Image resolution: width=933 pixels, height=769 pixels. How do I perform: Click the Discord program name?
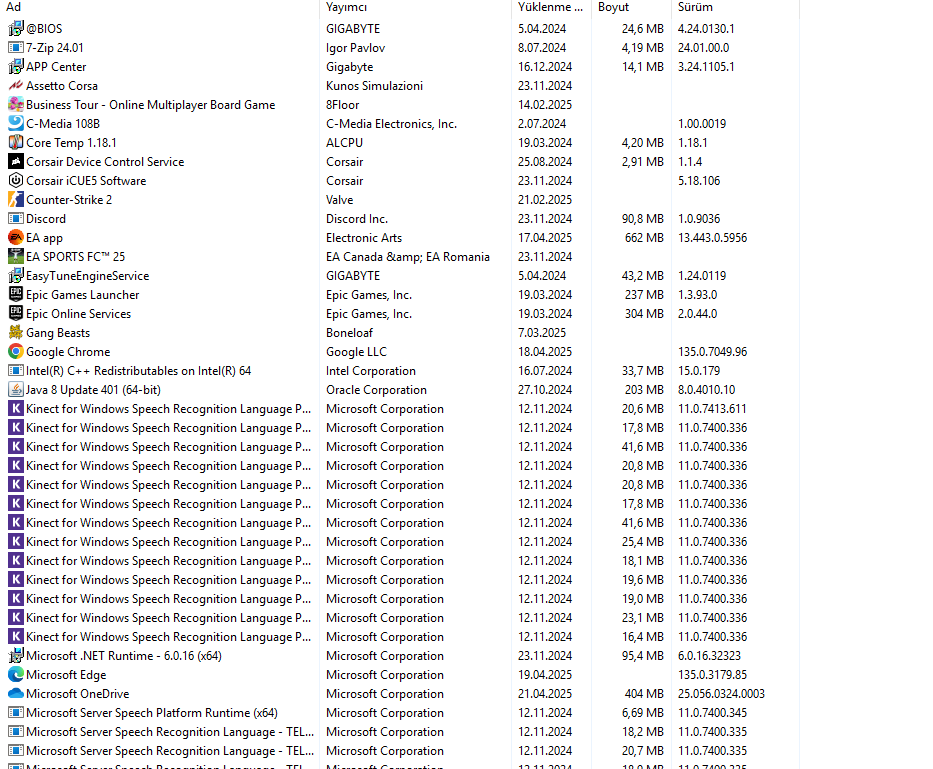point(46,219)
